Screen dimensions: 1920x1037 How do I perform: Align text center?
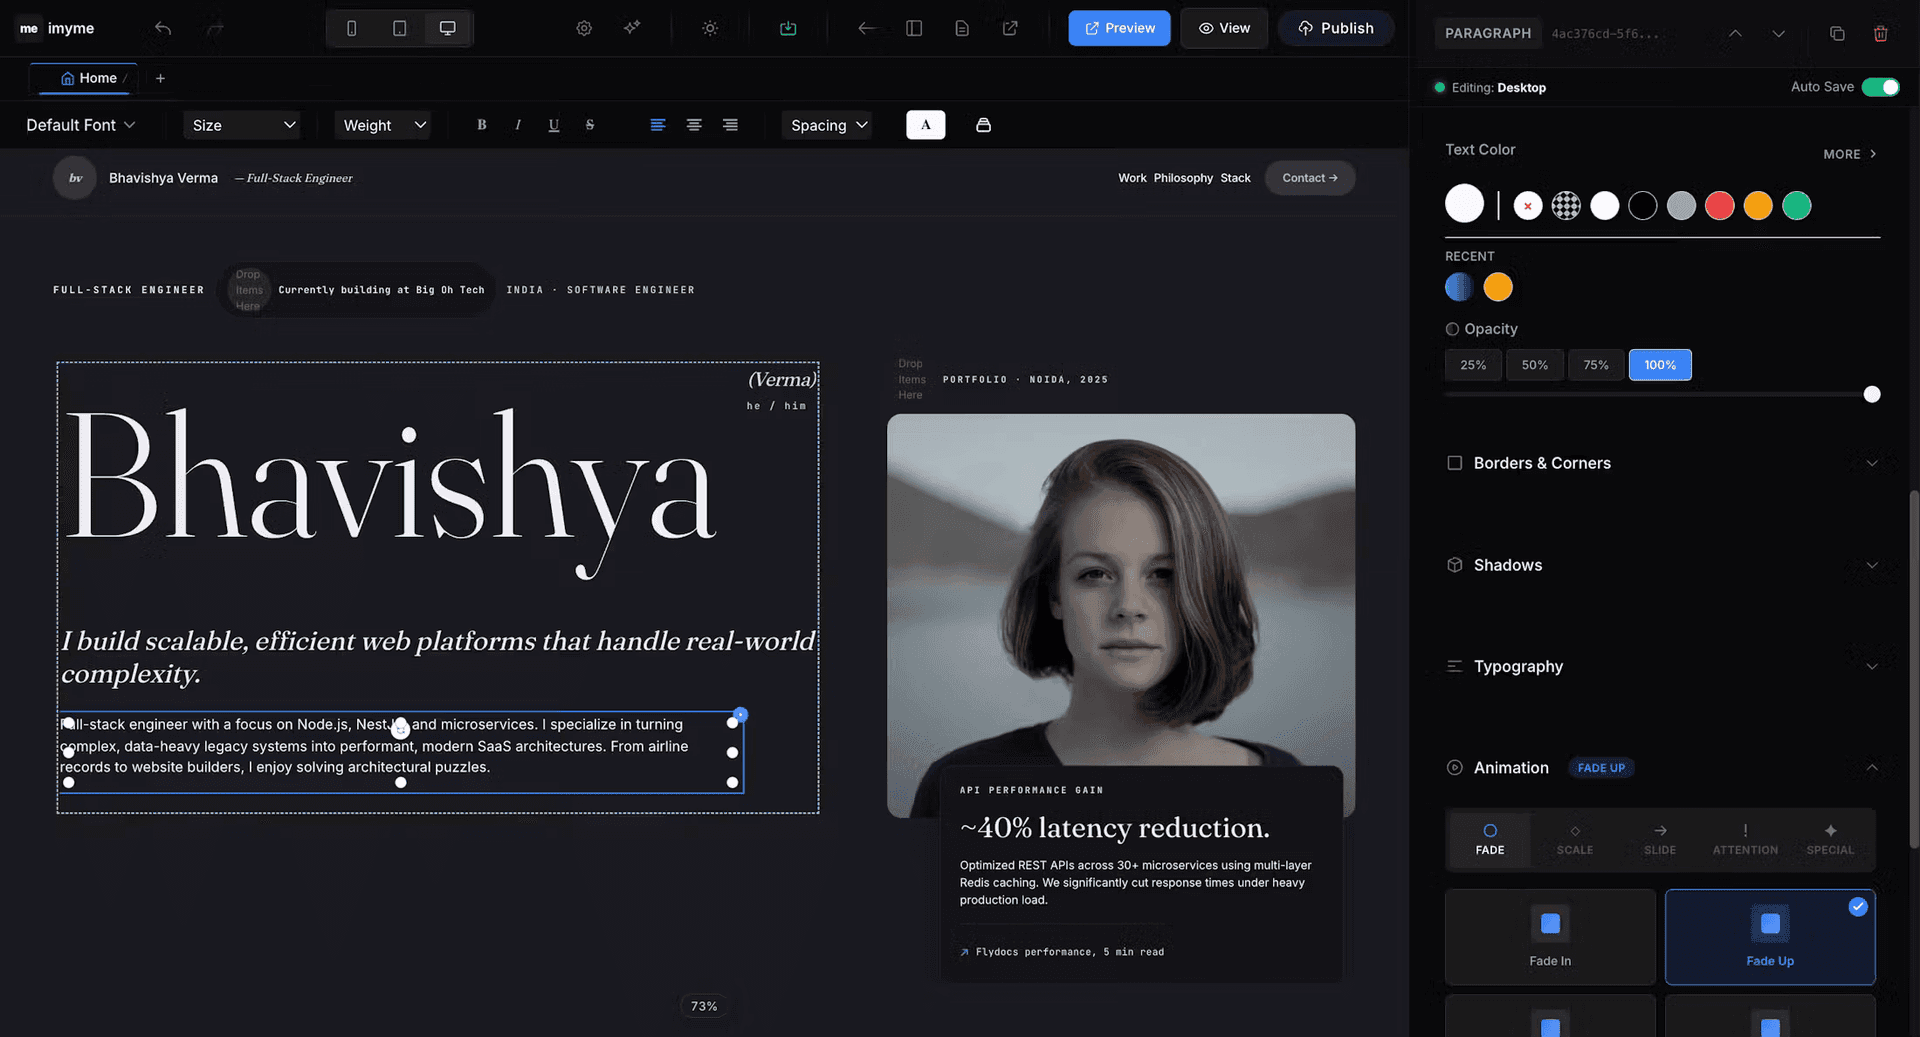(x=694, y=125)
